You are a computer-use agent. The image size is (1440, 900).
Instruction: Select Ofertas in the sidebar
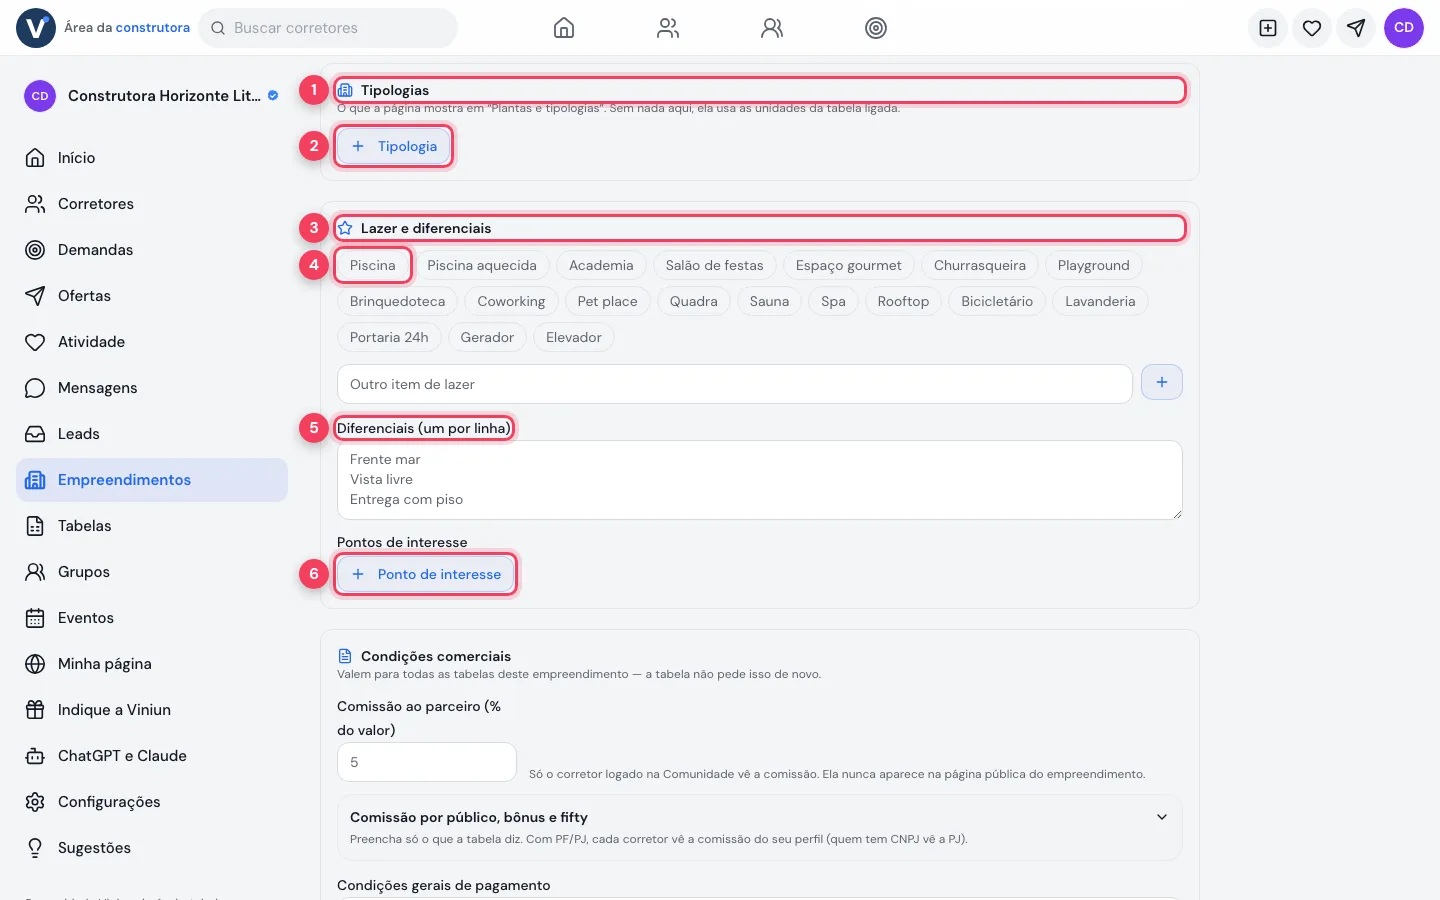152,296
